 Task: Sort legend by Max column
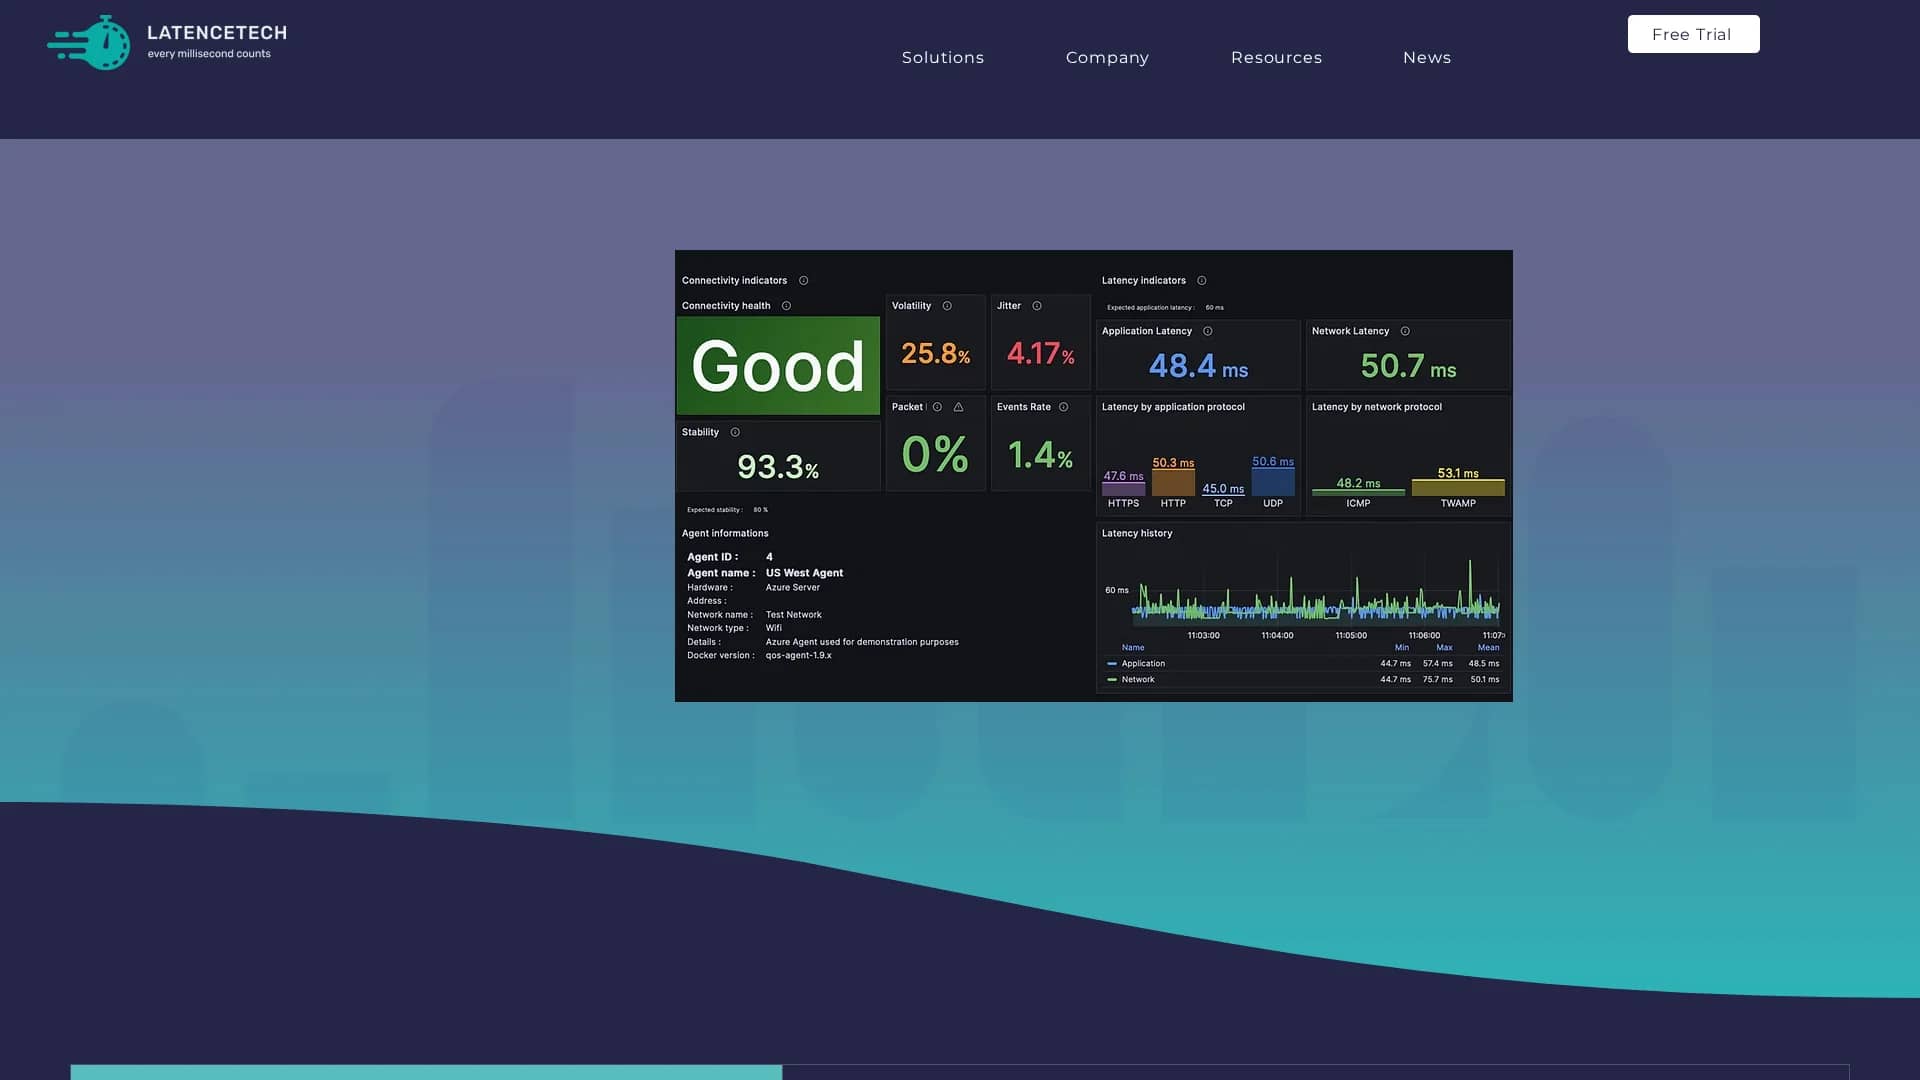1444,648
